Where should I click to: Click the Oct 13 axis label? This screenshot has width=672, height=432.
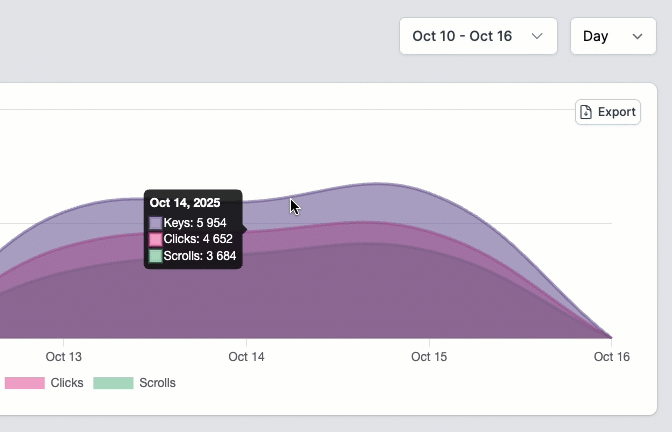click(x=63, y=356)
